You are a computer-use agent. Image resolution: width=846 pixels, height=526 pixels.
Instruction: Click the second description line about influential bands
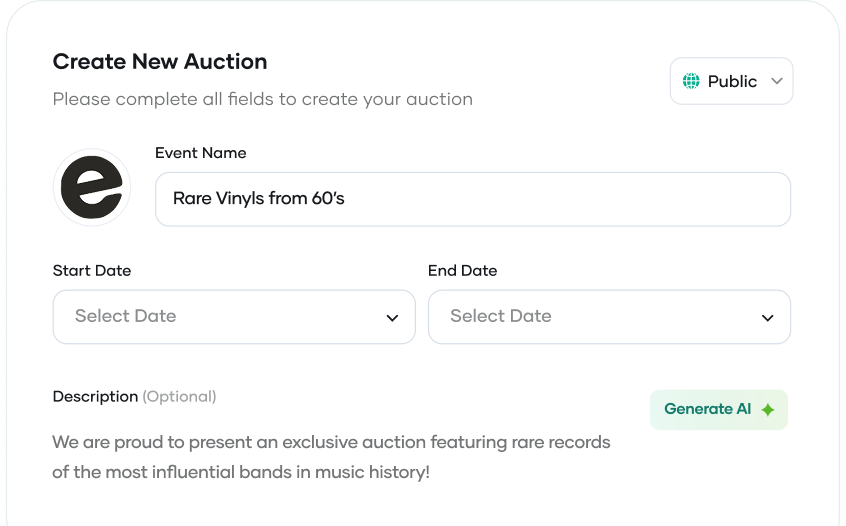click(241, 471)
